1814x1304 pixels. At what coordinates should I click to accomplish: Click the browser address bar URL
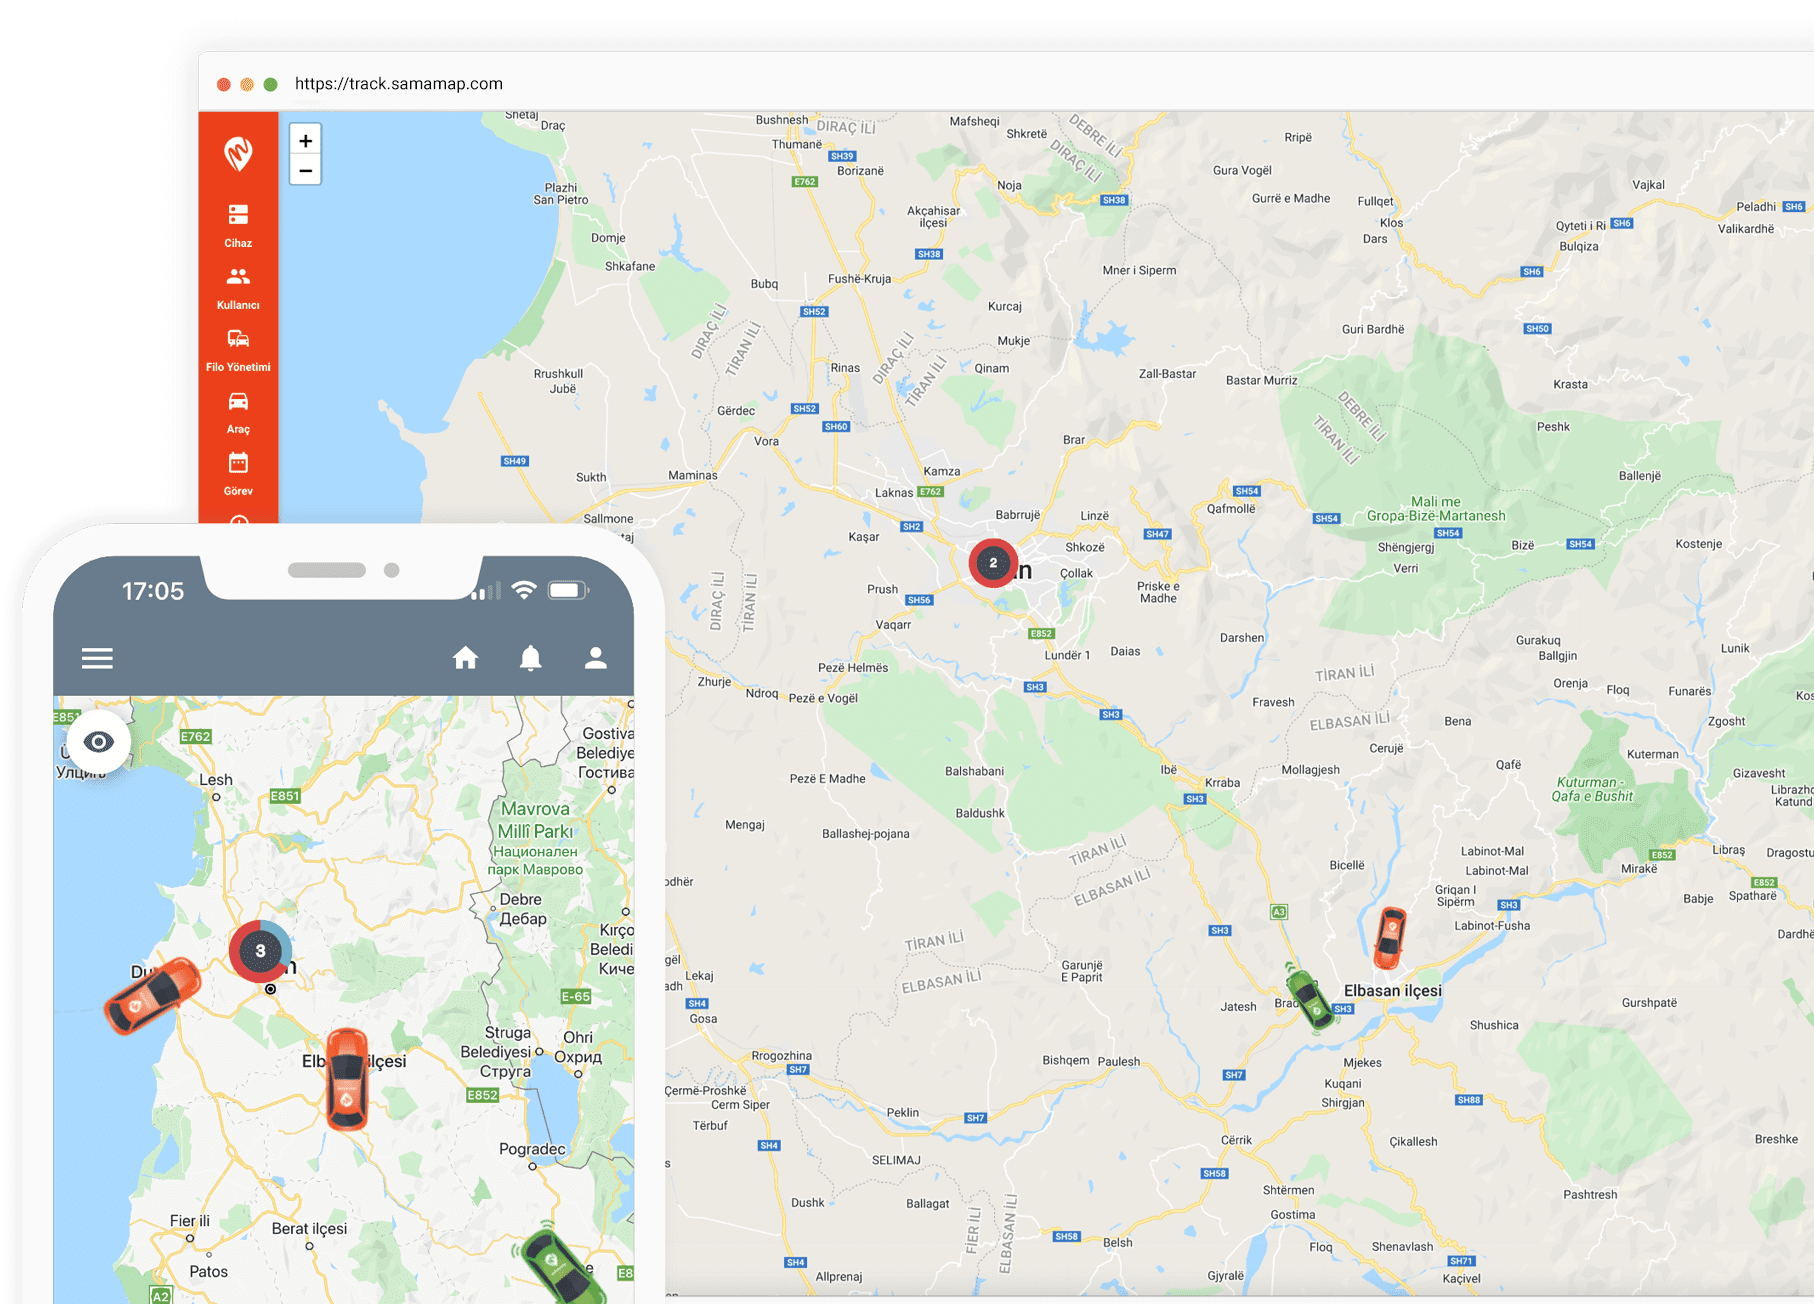pyautogui.click(x=398, y=84)
